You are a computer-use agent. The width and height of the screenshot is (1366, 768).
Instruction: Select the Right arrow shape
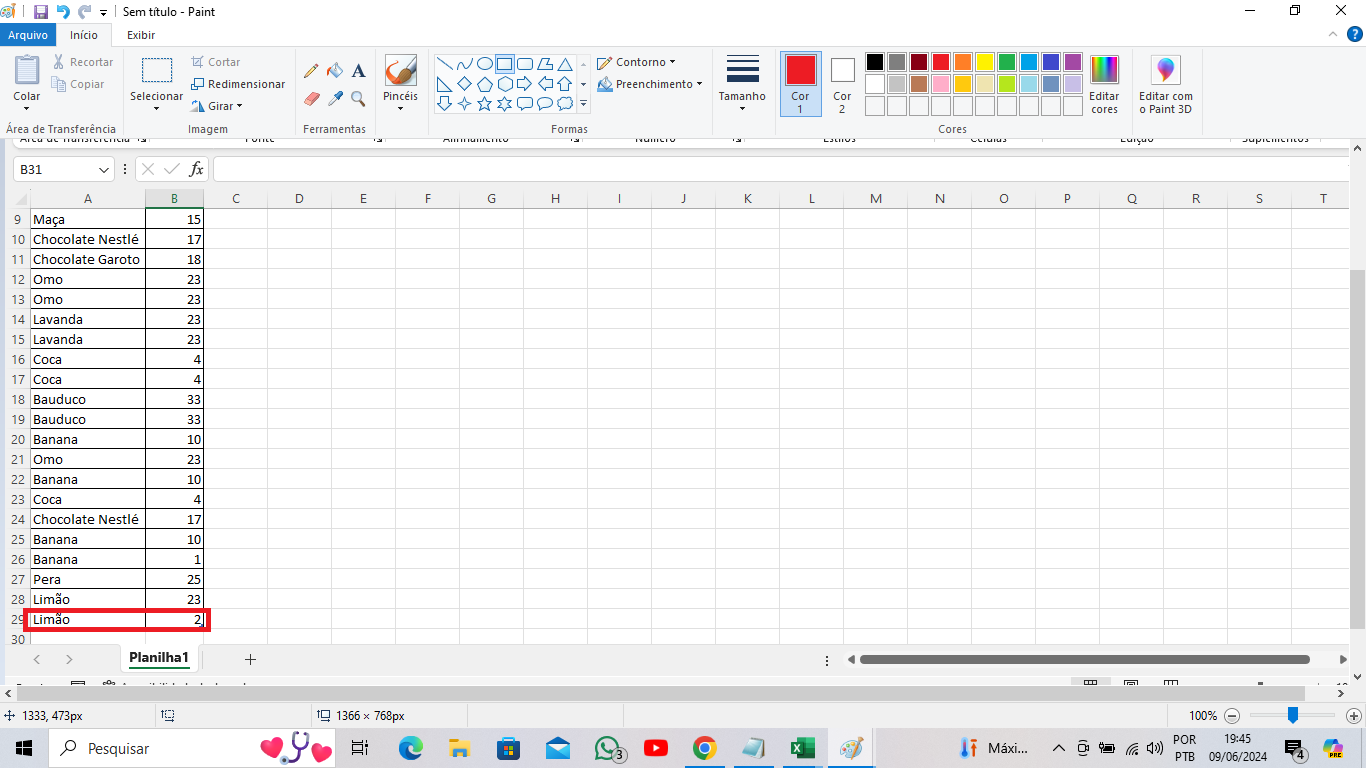(525, 84)
